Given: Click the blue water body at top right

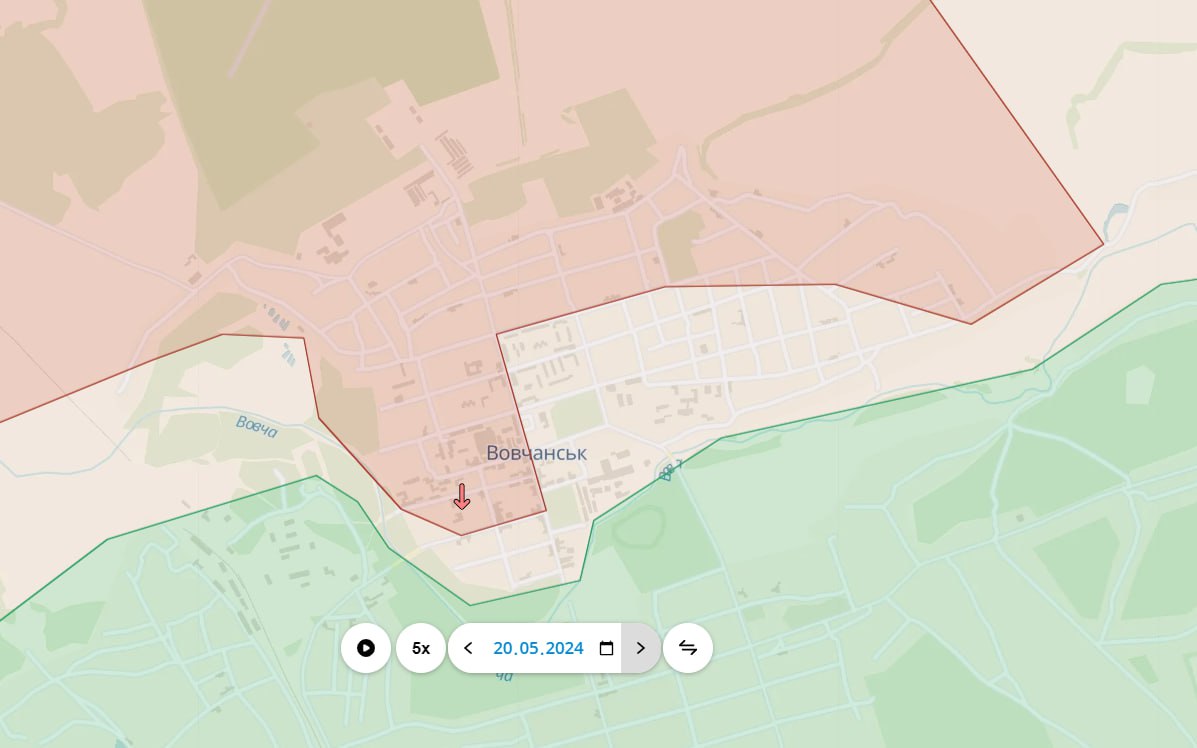Looking at the screenshot, I should 1118,214.
